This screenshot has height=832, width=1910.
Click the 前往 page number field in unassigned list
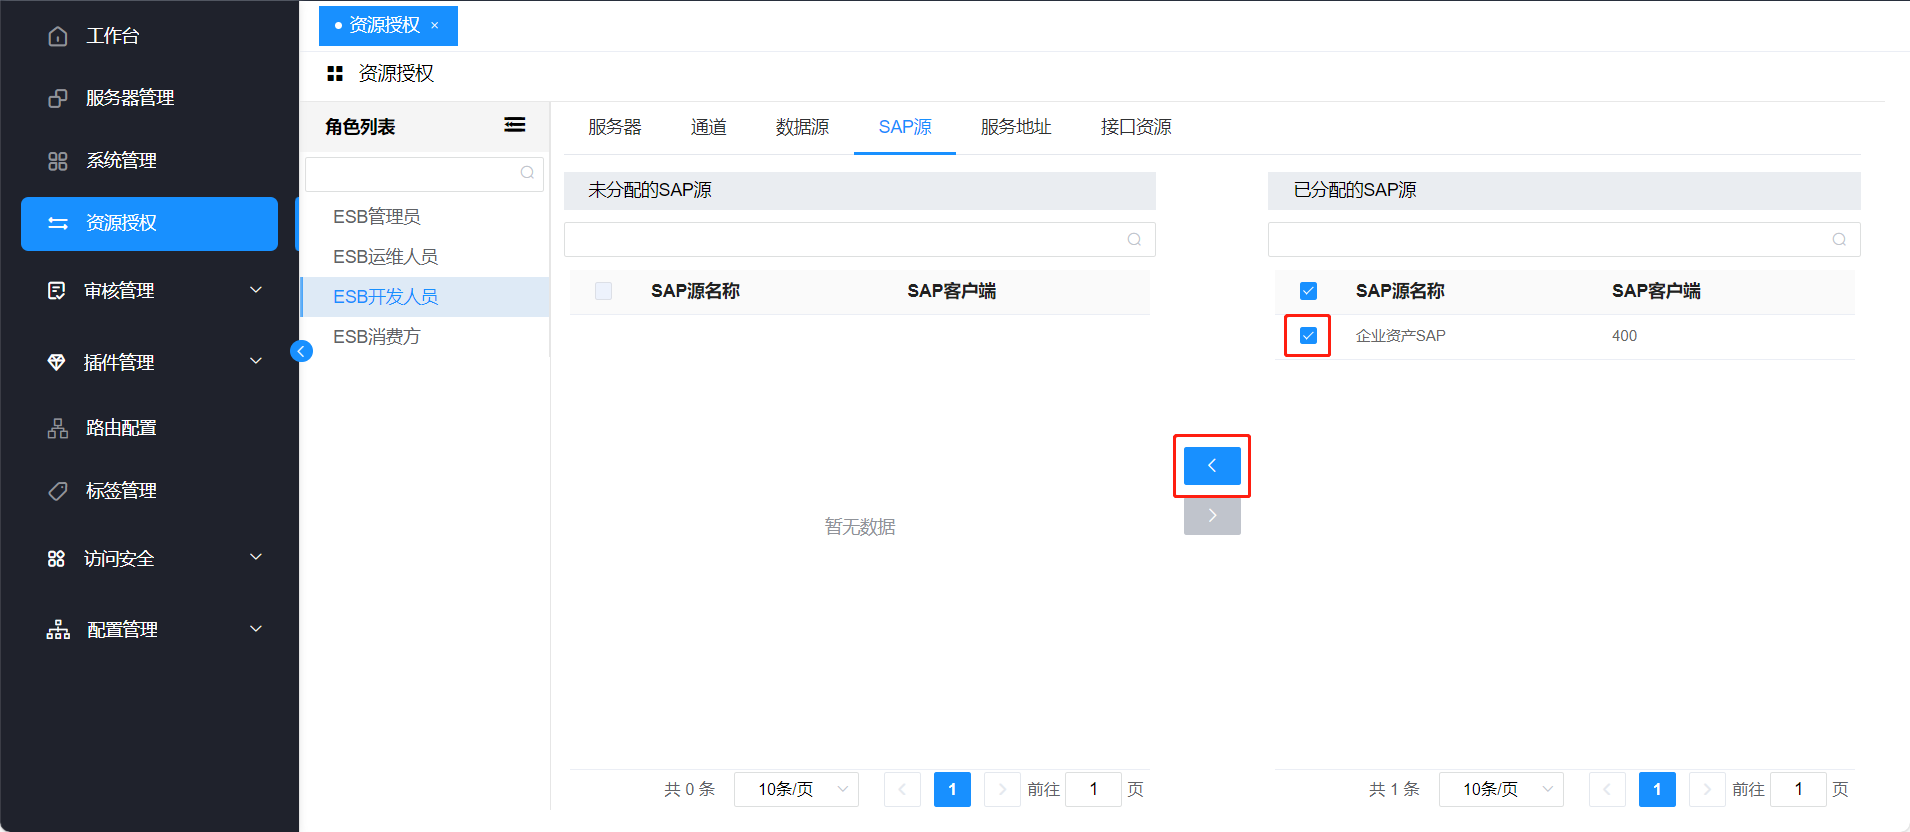tap(1093, 789)
